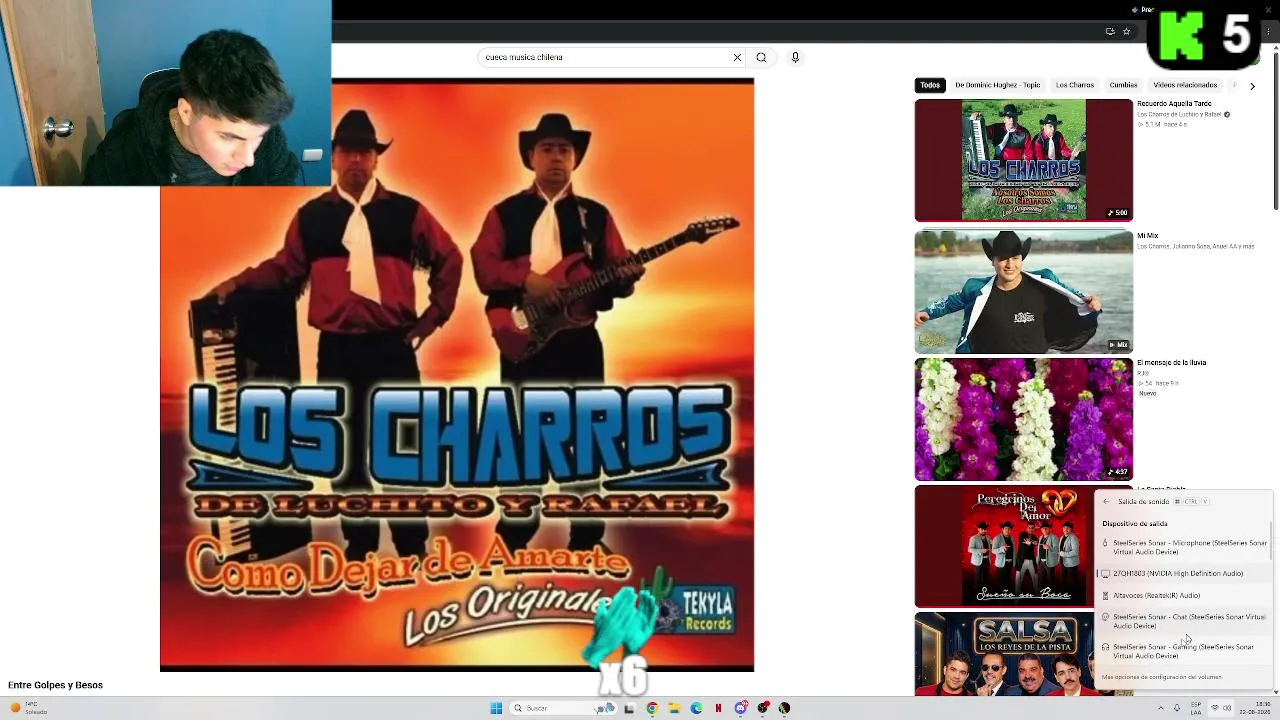Go back in the sound output panel
The height and width of the screenshot is (720, 1280).
point(1106,501)
